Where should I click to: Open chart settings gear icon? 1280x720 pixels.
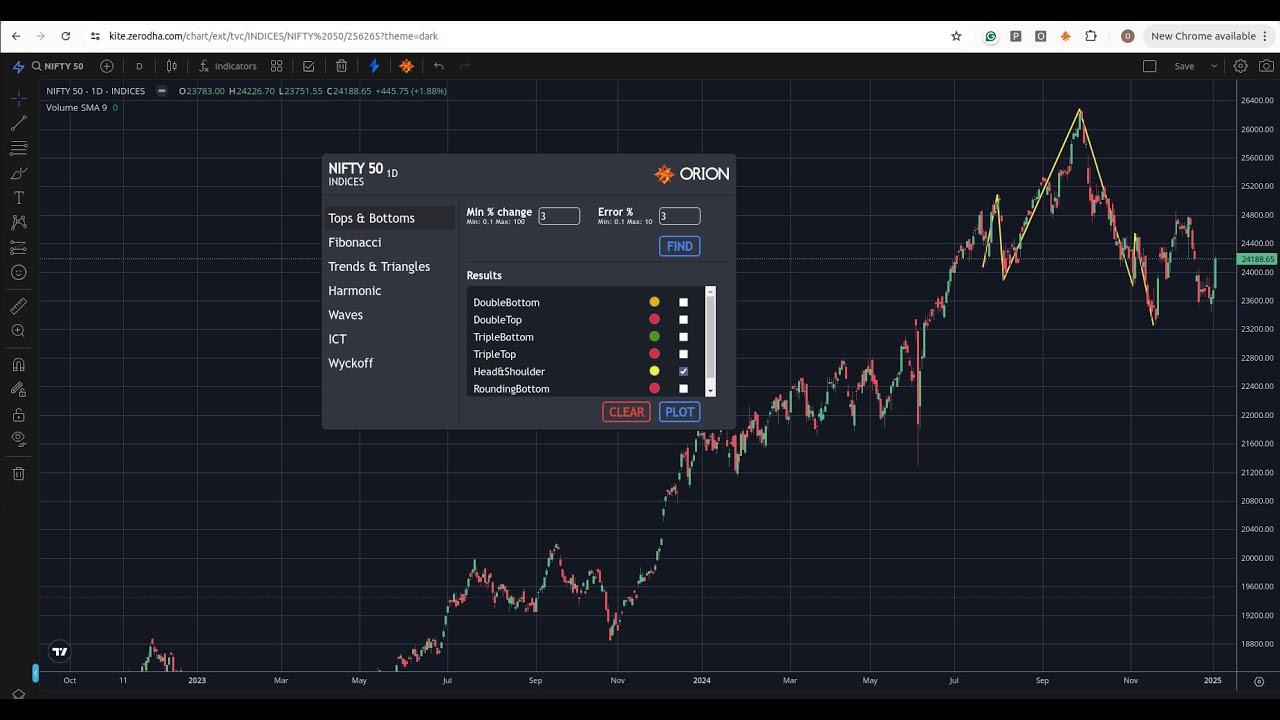coord(1240,66)
